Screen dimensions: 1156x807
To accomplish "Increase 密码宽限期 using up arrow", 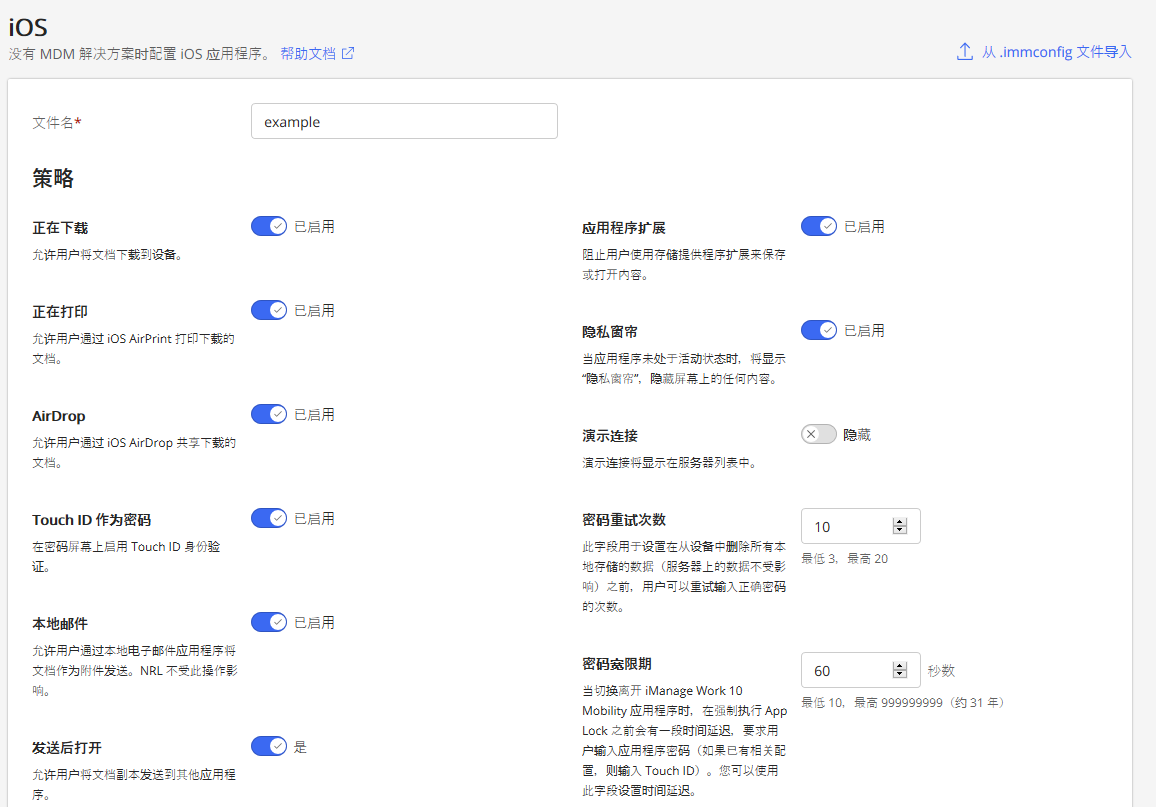I will click(900, 666).
